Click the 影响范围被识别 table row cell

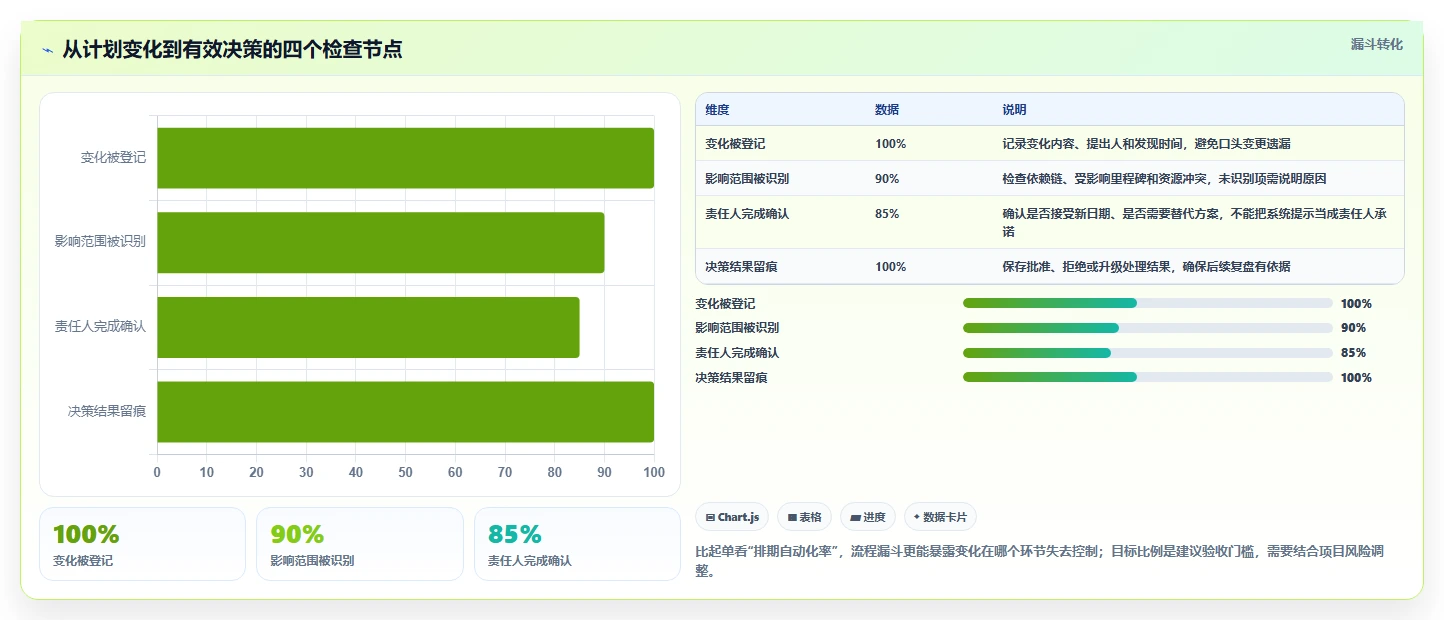pos(747,179)
